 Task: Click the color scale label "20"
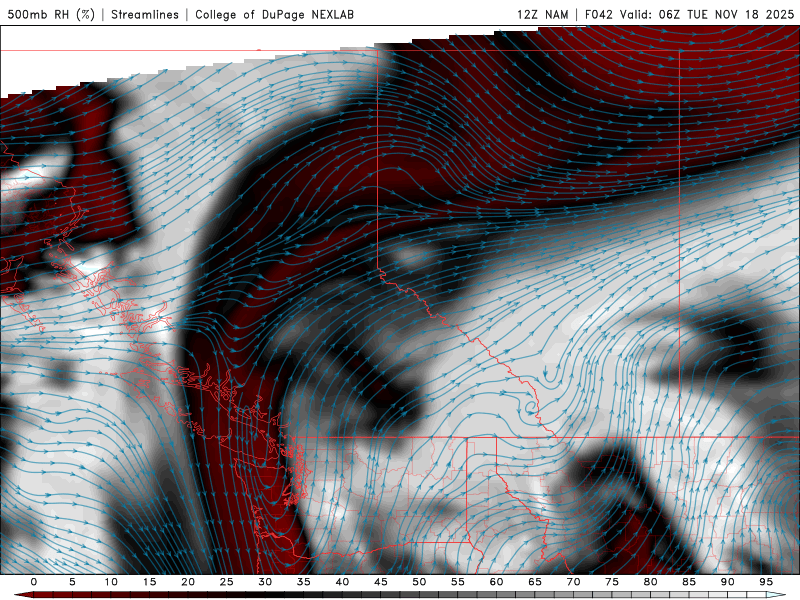coord(188,582)
